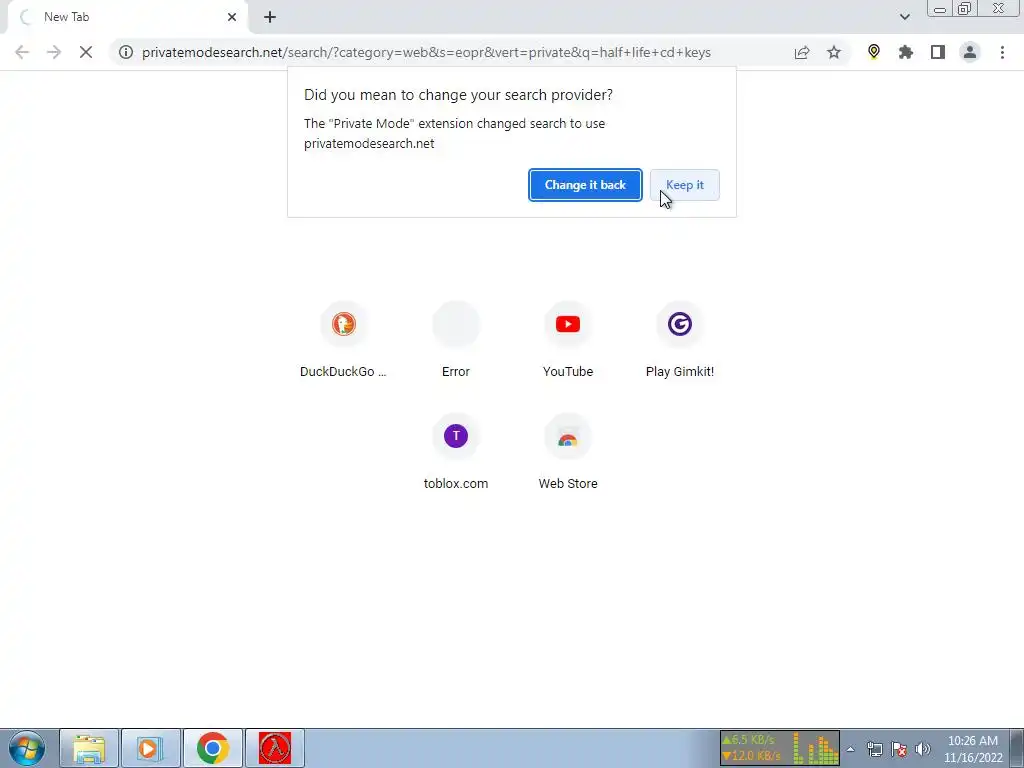Open the YouTube shortcut

click(x=568, y=340)
